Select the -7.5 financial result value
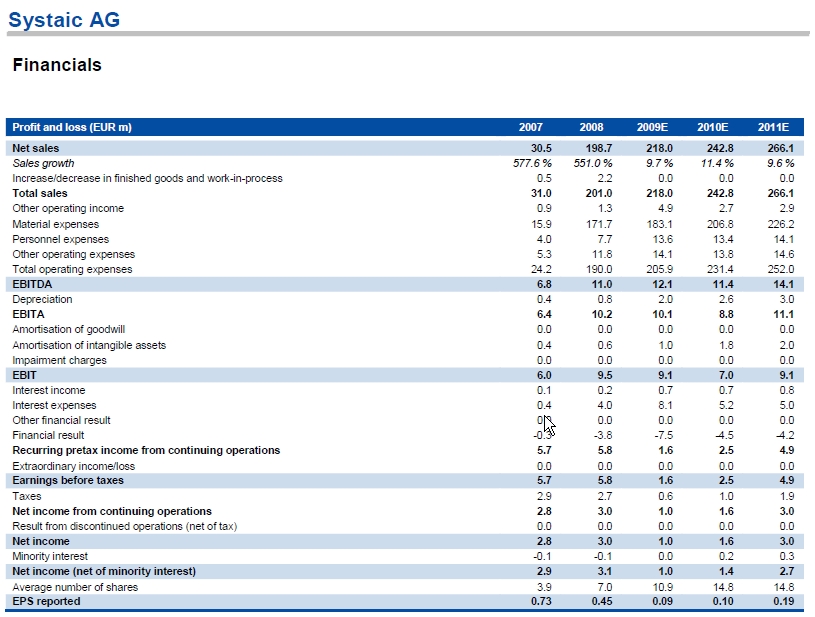Screen dimensions: 815x617 click(664, 436)
